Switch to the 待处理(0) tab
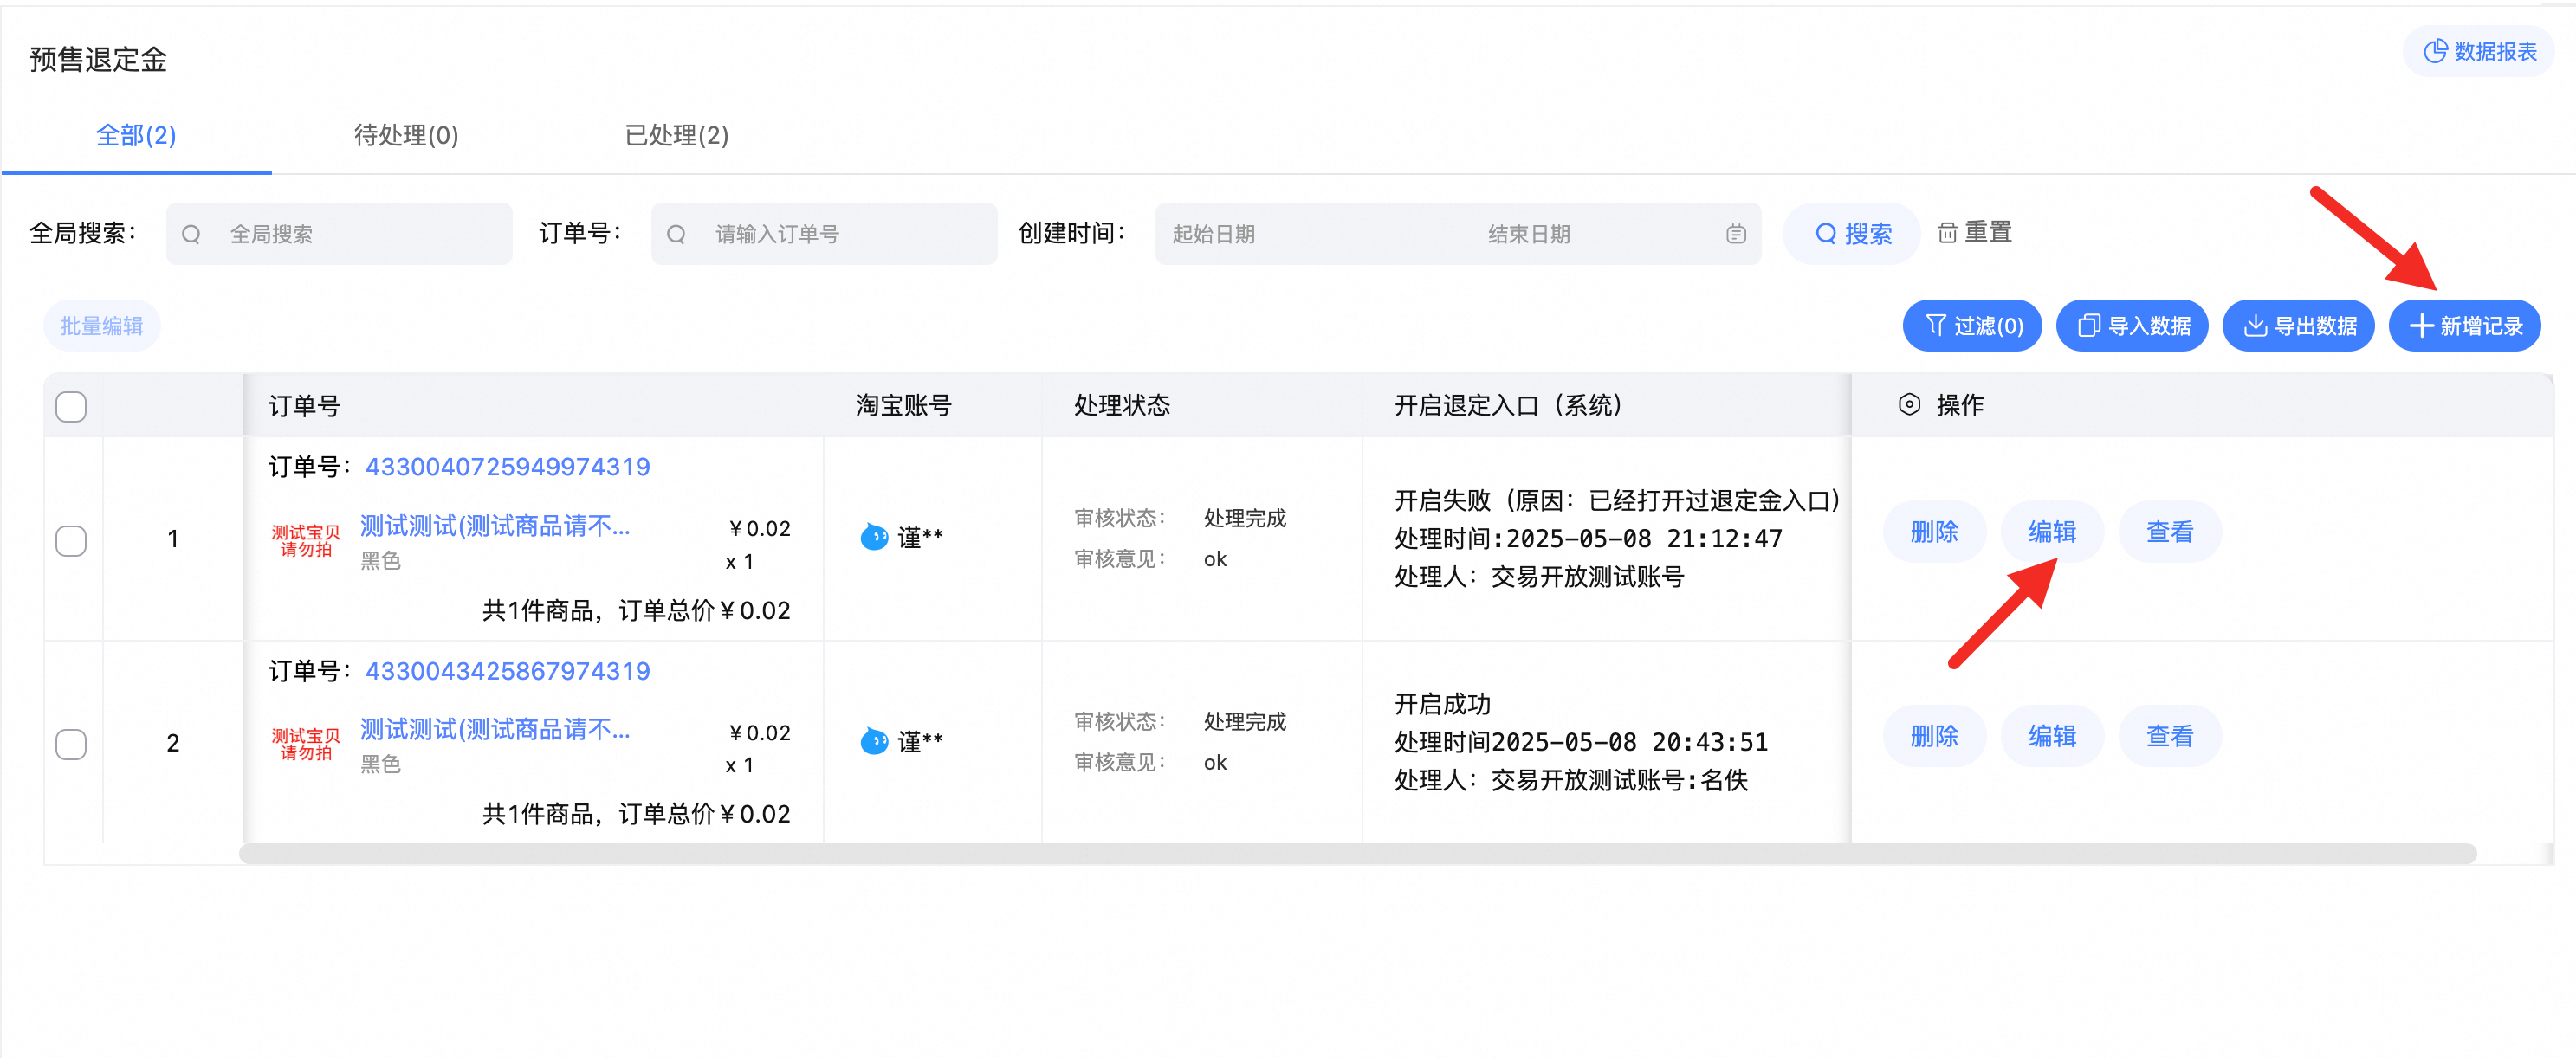2576x1058 pixels. (x=406, y=135)
